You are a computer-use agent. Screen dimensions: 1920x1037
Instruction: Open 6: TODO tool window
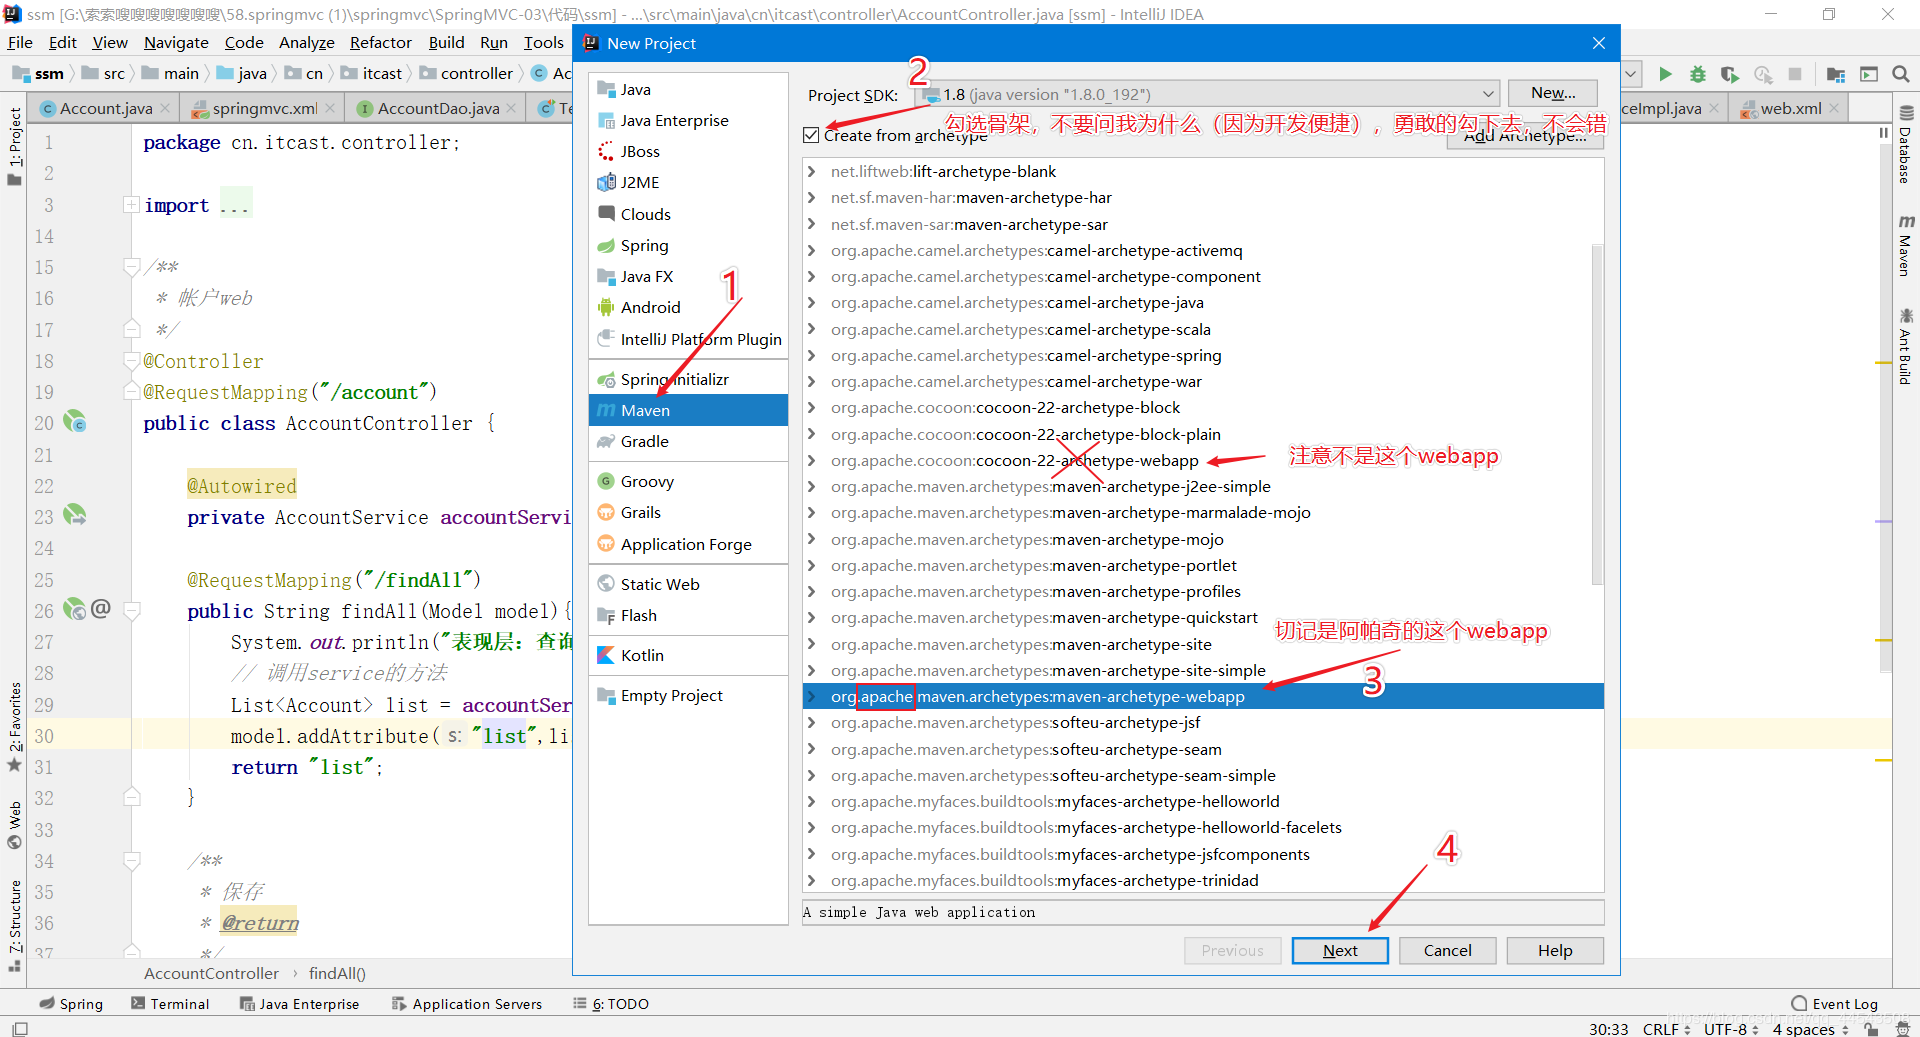click(x=611, y=1004)
